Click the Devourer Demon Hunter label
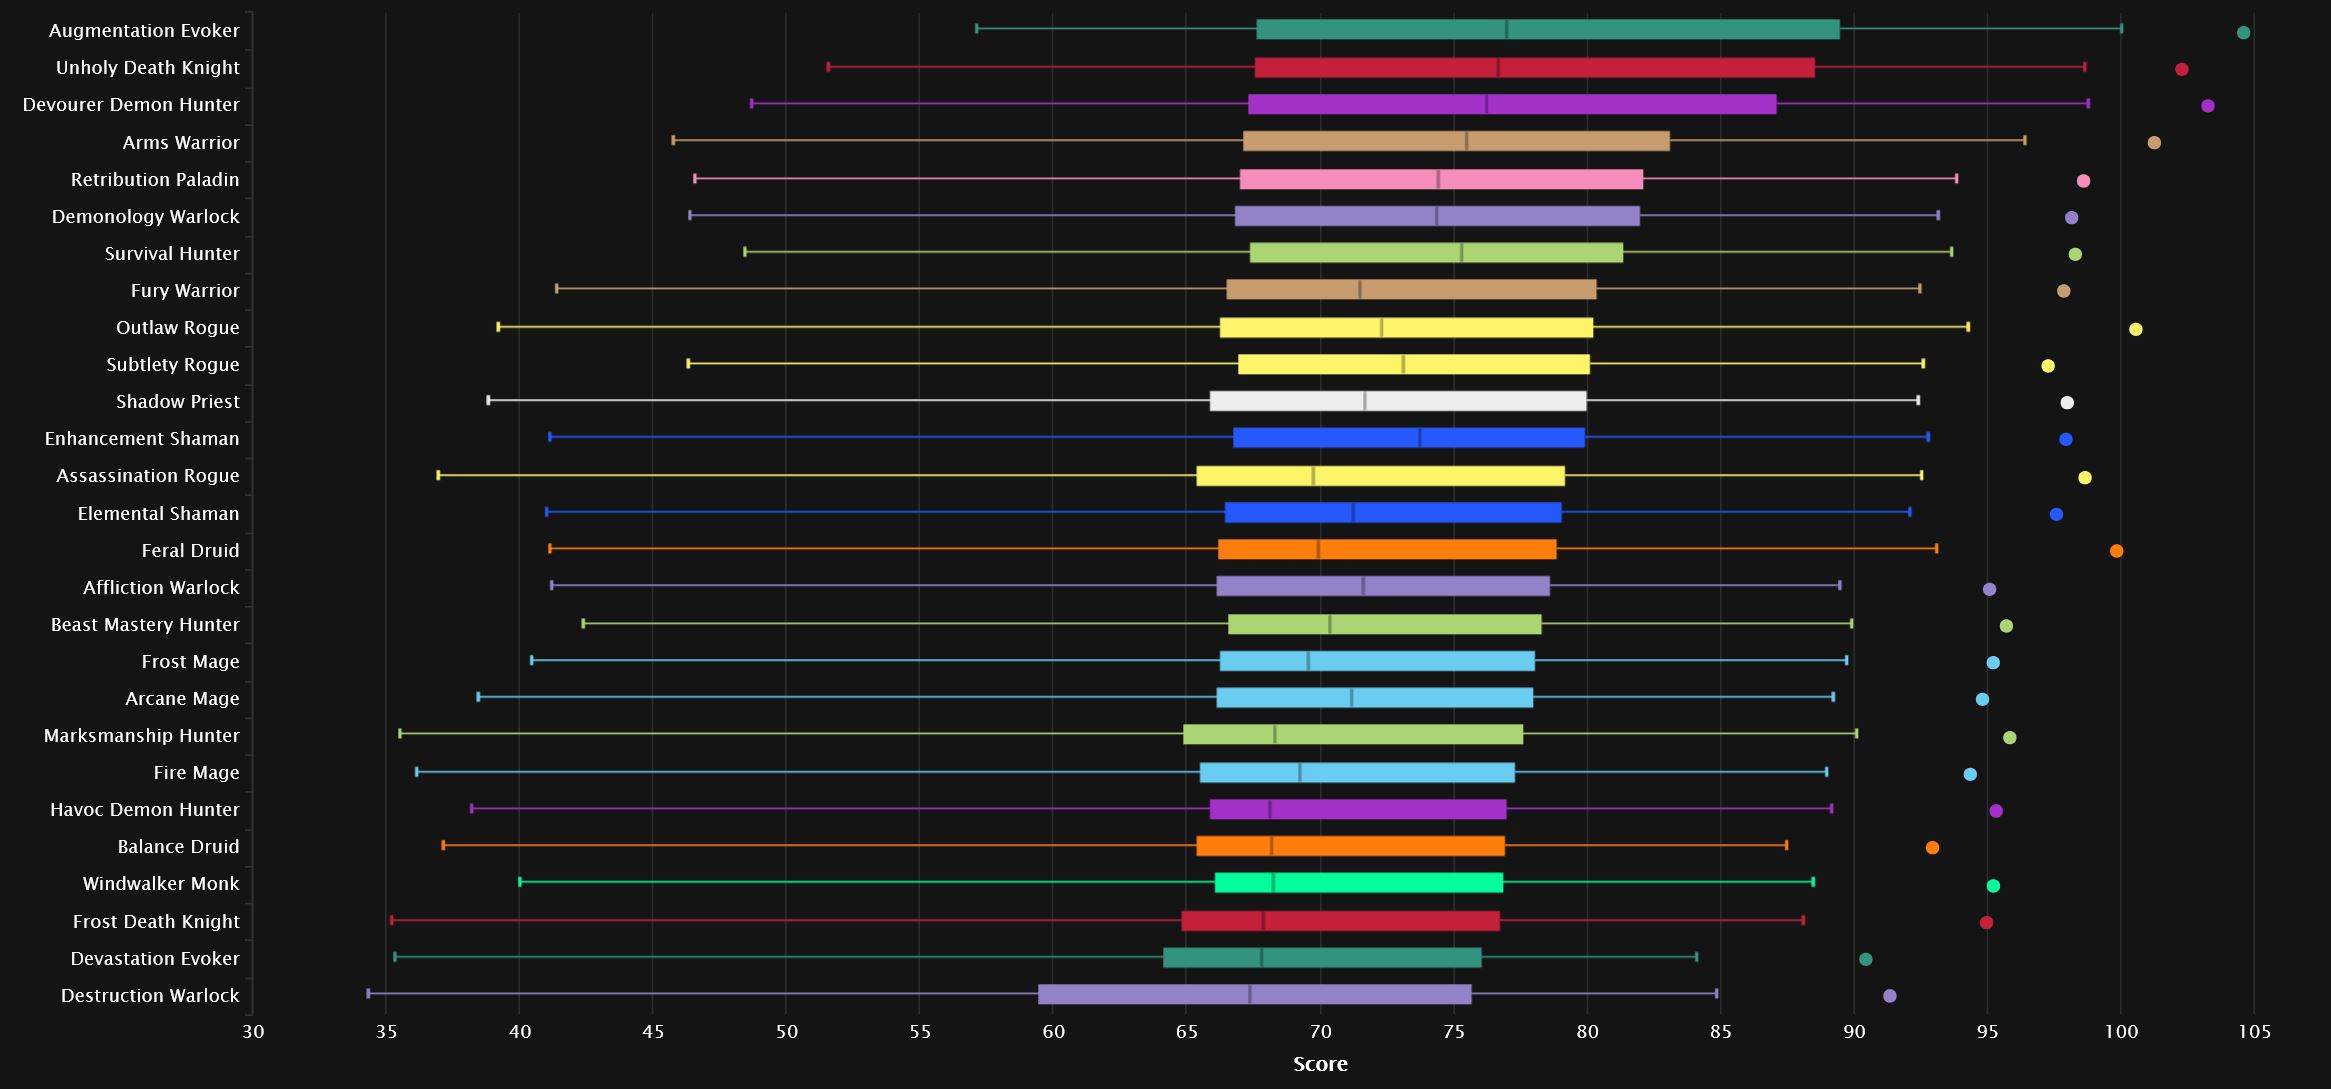The image size is (2331, 1089). tap(131, 105)
